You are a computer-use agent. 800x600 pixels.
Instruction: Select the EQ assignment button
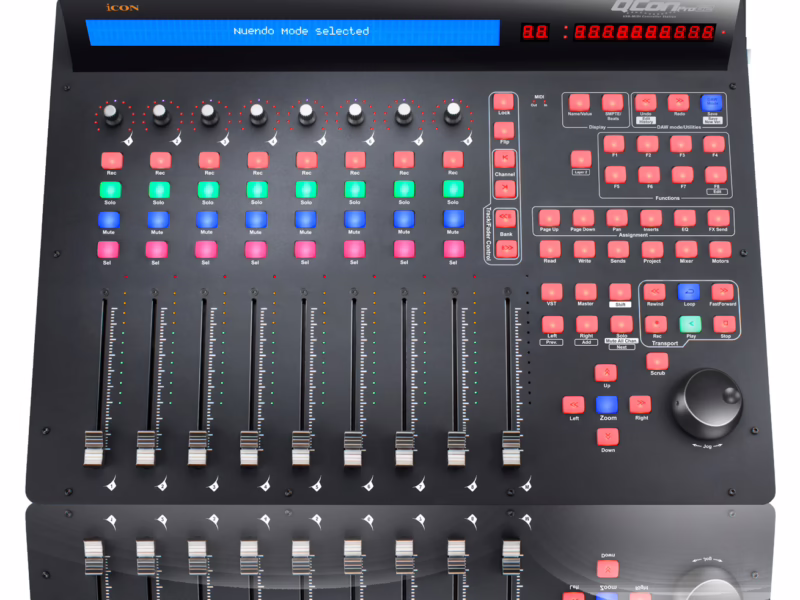coord(685,218)
